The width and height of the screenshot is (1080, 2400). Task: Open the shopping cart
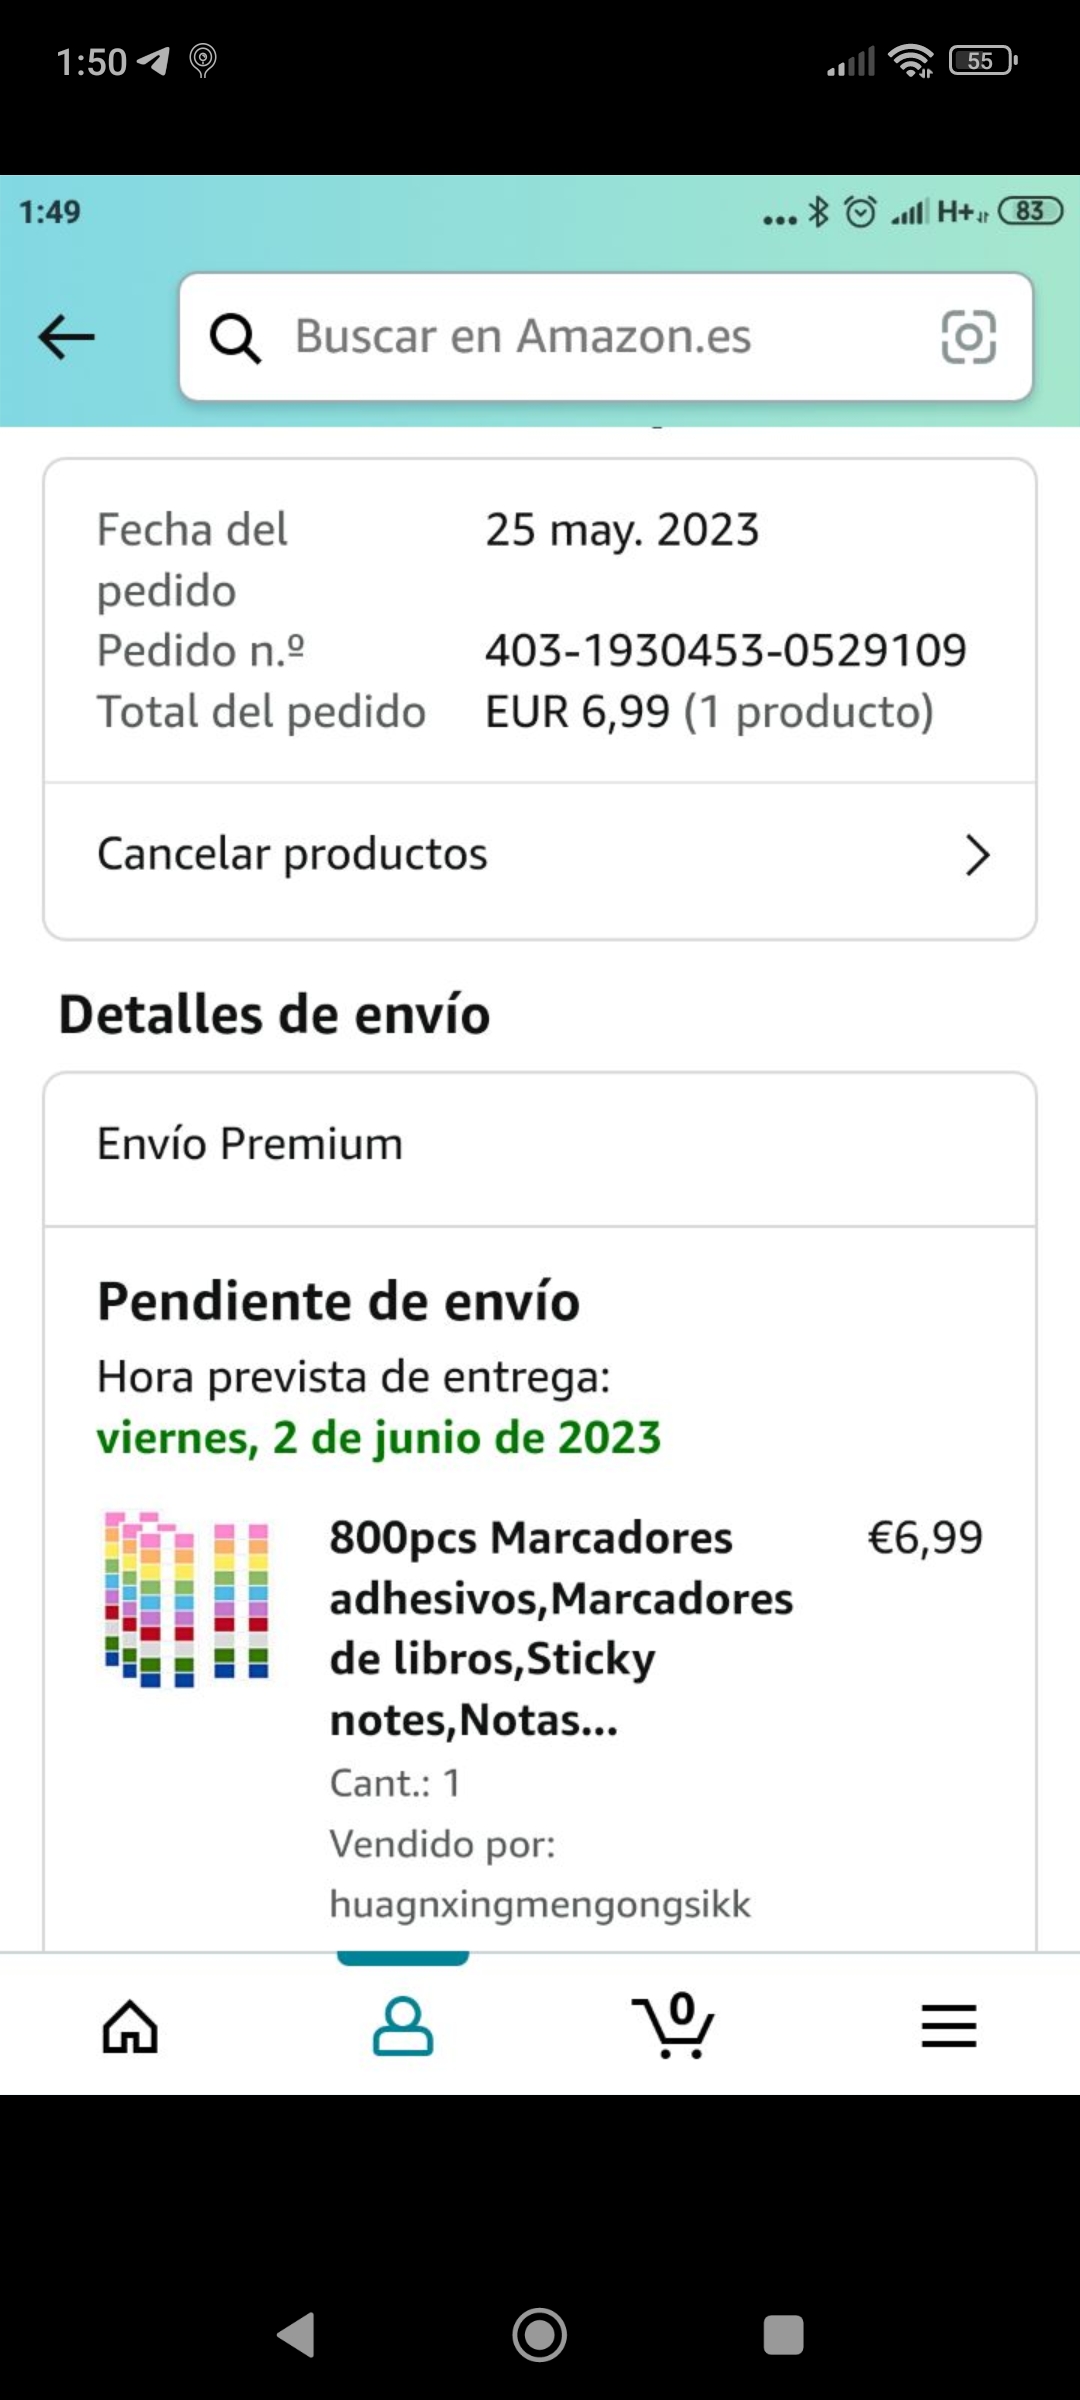(674, 2026)
